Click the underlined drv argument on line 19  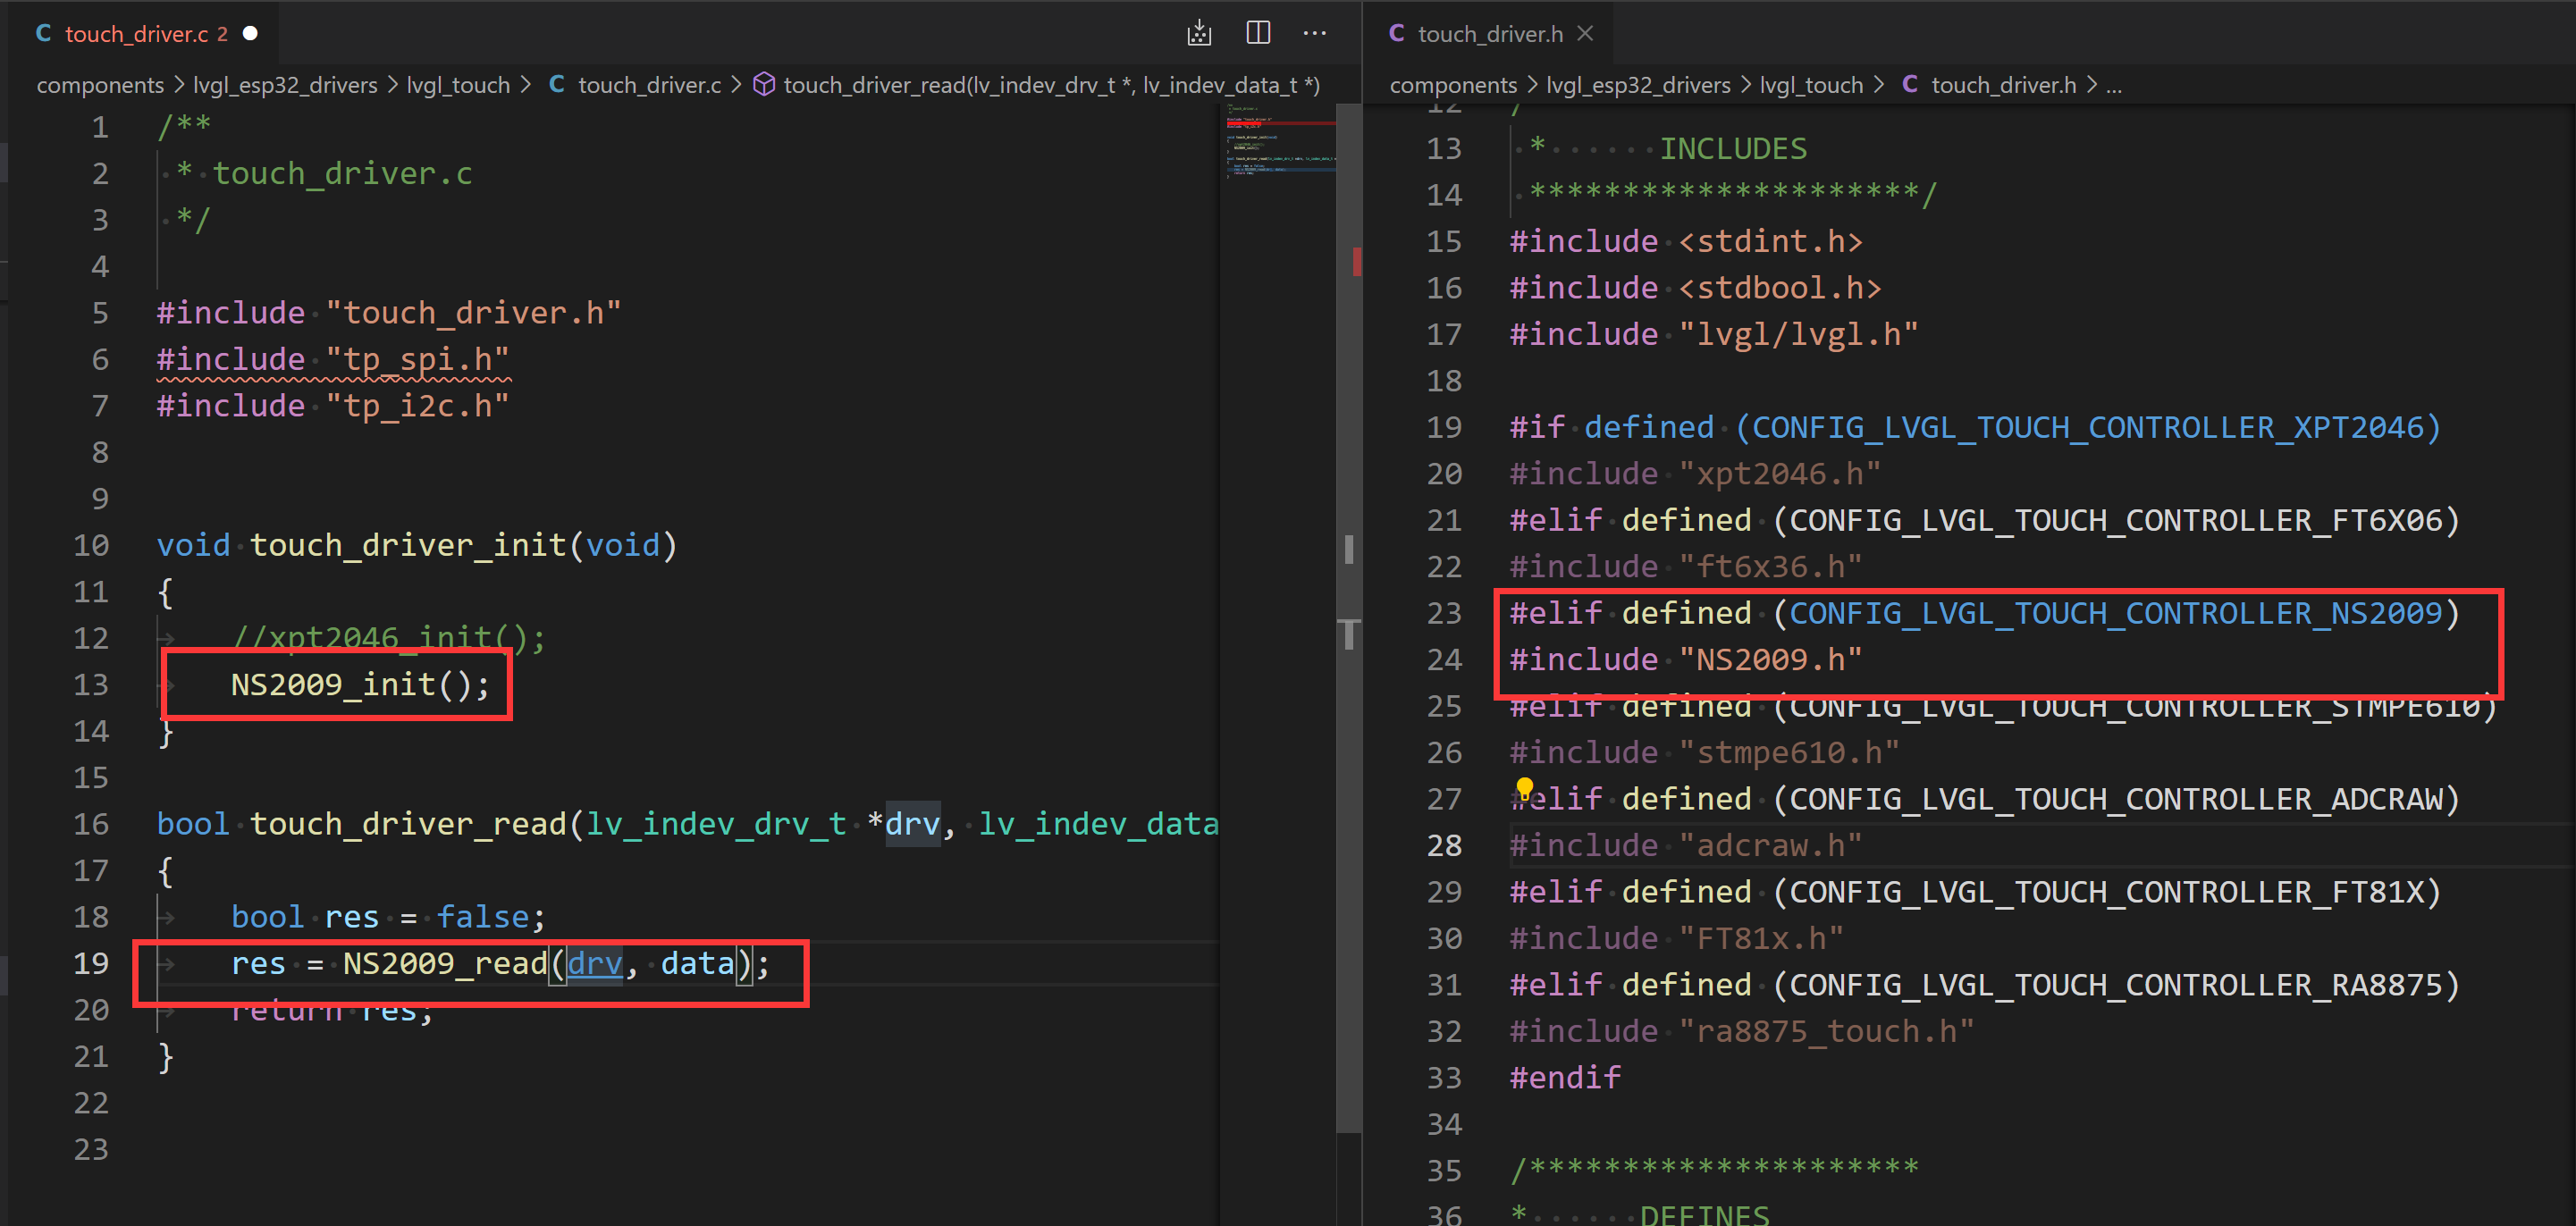tap(595, 963)
